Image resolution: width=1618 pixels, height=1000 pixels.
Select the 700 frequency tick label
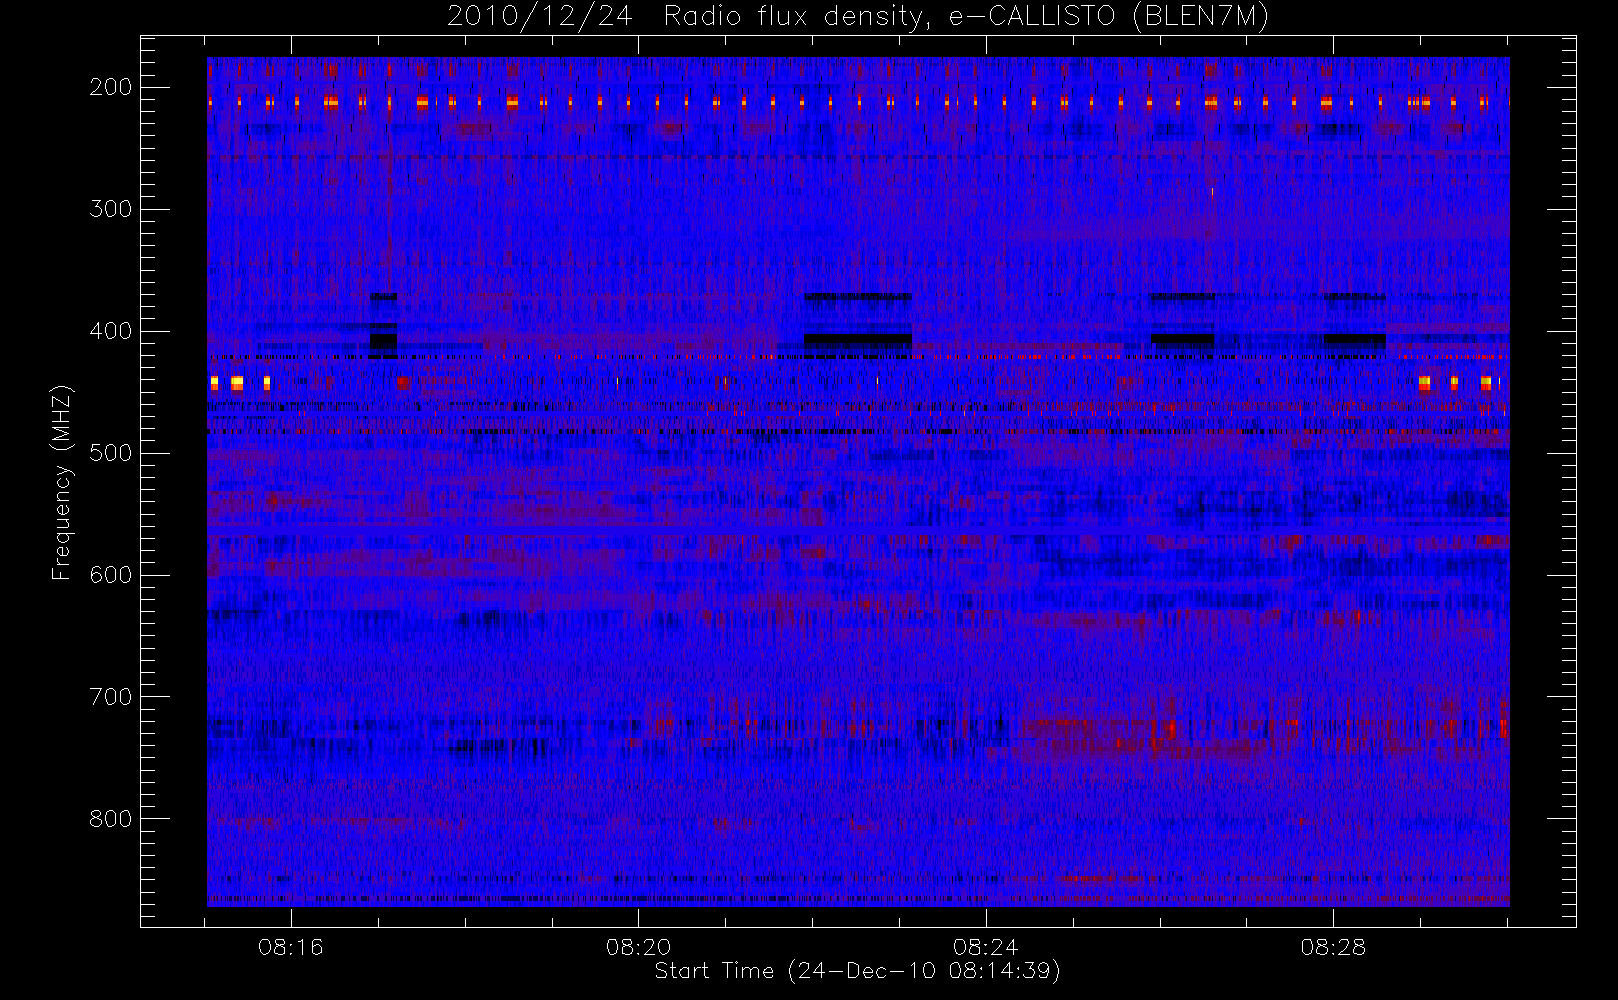coord(111,697)
